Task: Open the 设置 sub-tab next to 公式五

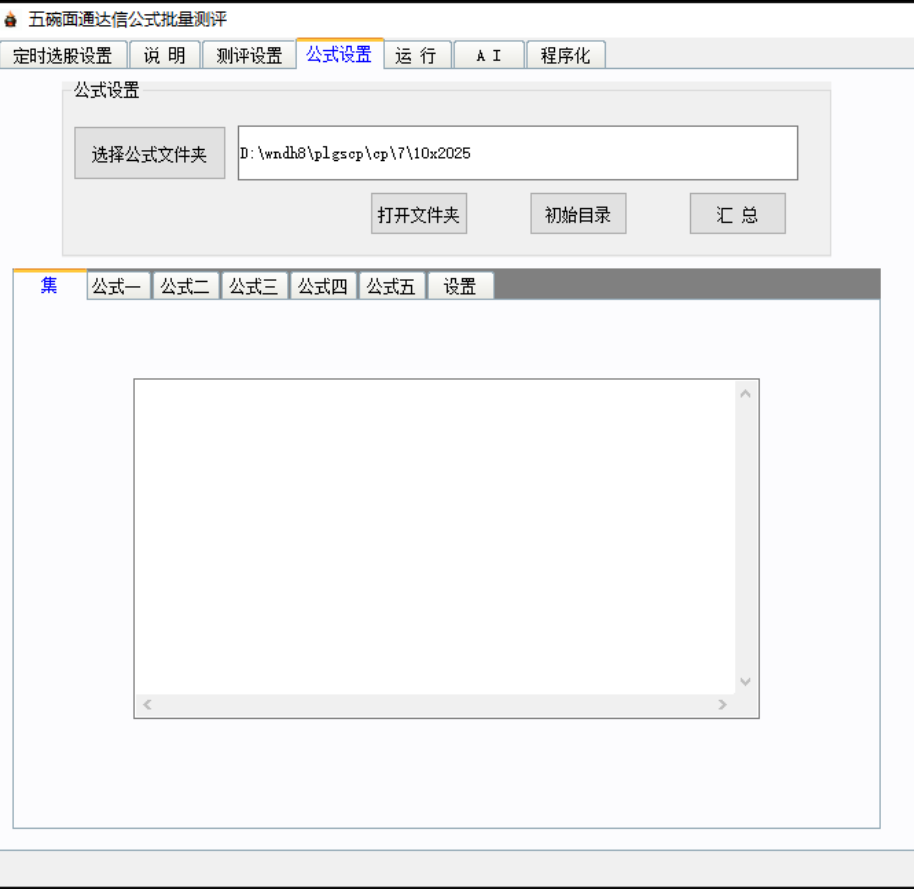Action: click(x=460, y=287)
